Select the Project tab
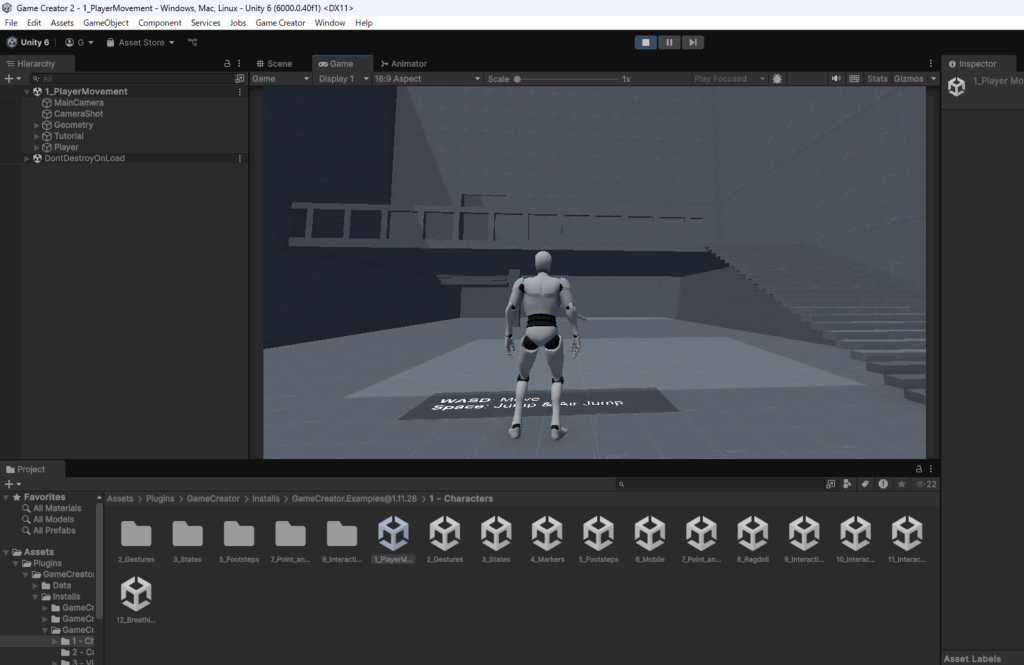This screenshot has width=1024, height=665. [25, 470]
